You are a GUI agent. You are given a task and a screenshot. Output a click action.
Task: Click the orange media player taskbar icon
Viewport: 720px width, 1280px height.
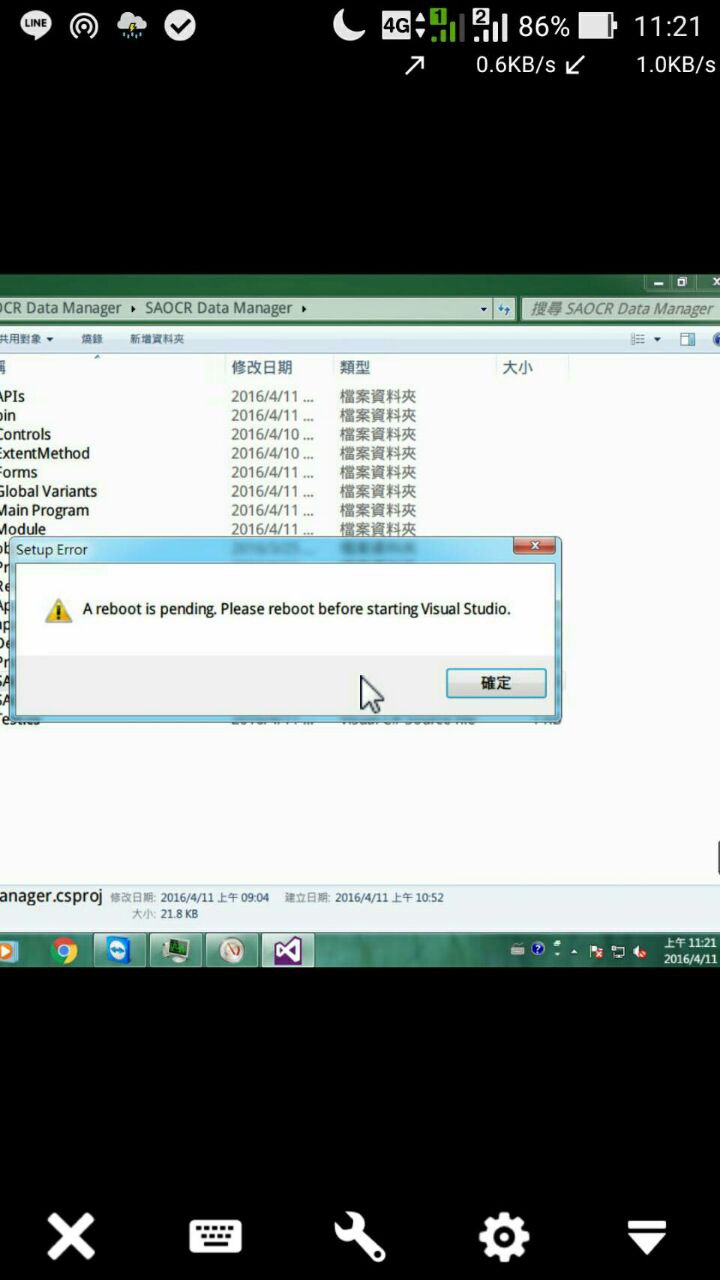7,950
